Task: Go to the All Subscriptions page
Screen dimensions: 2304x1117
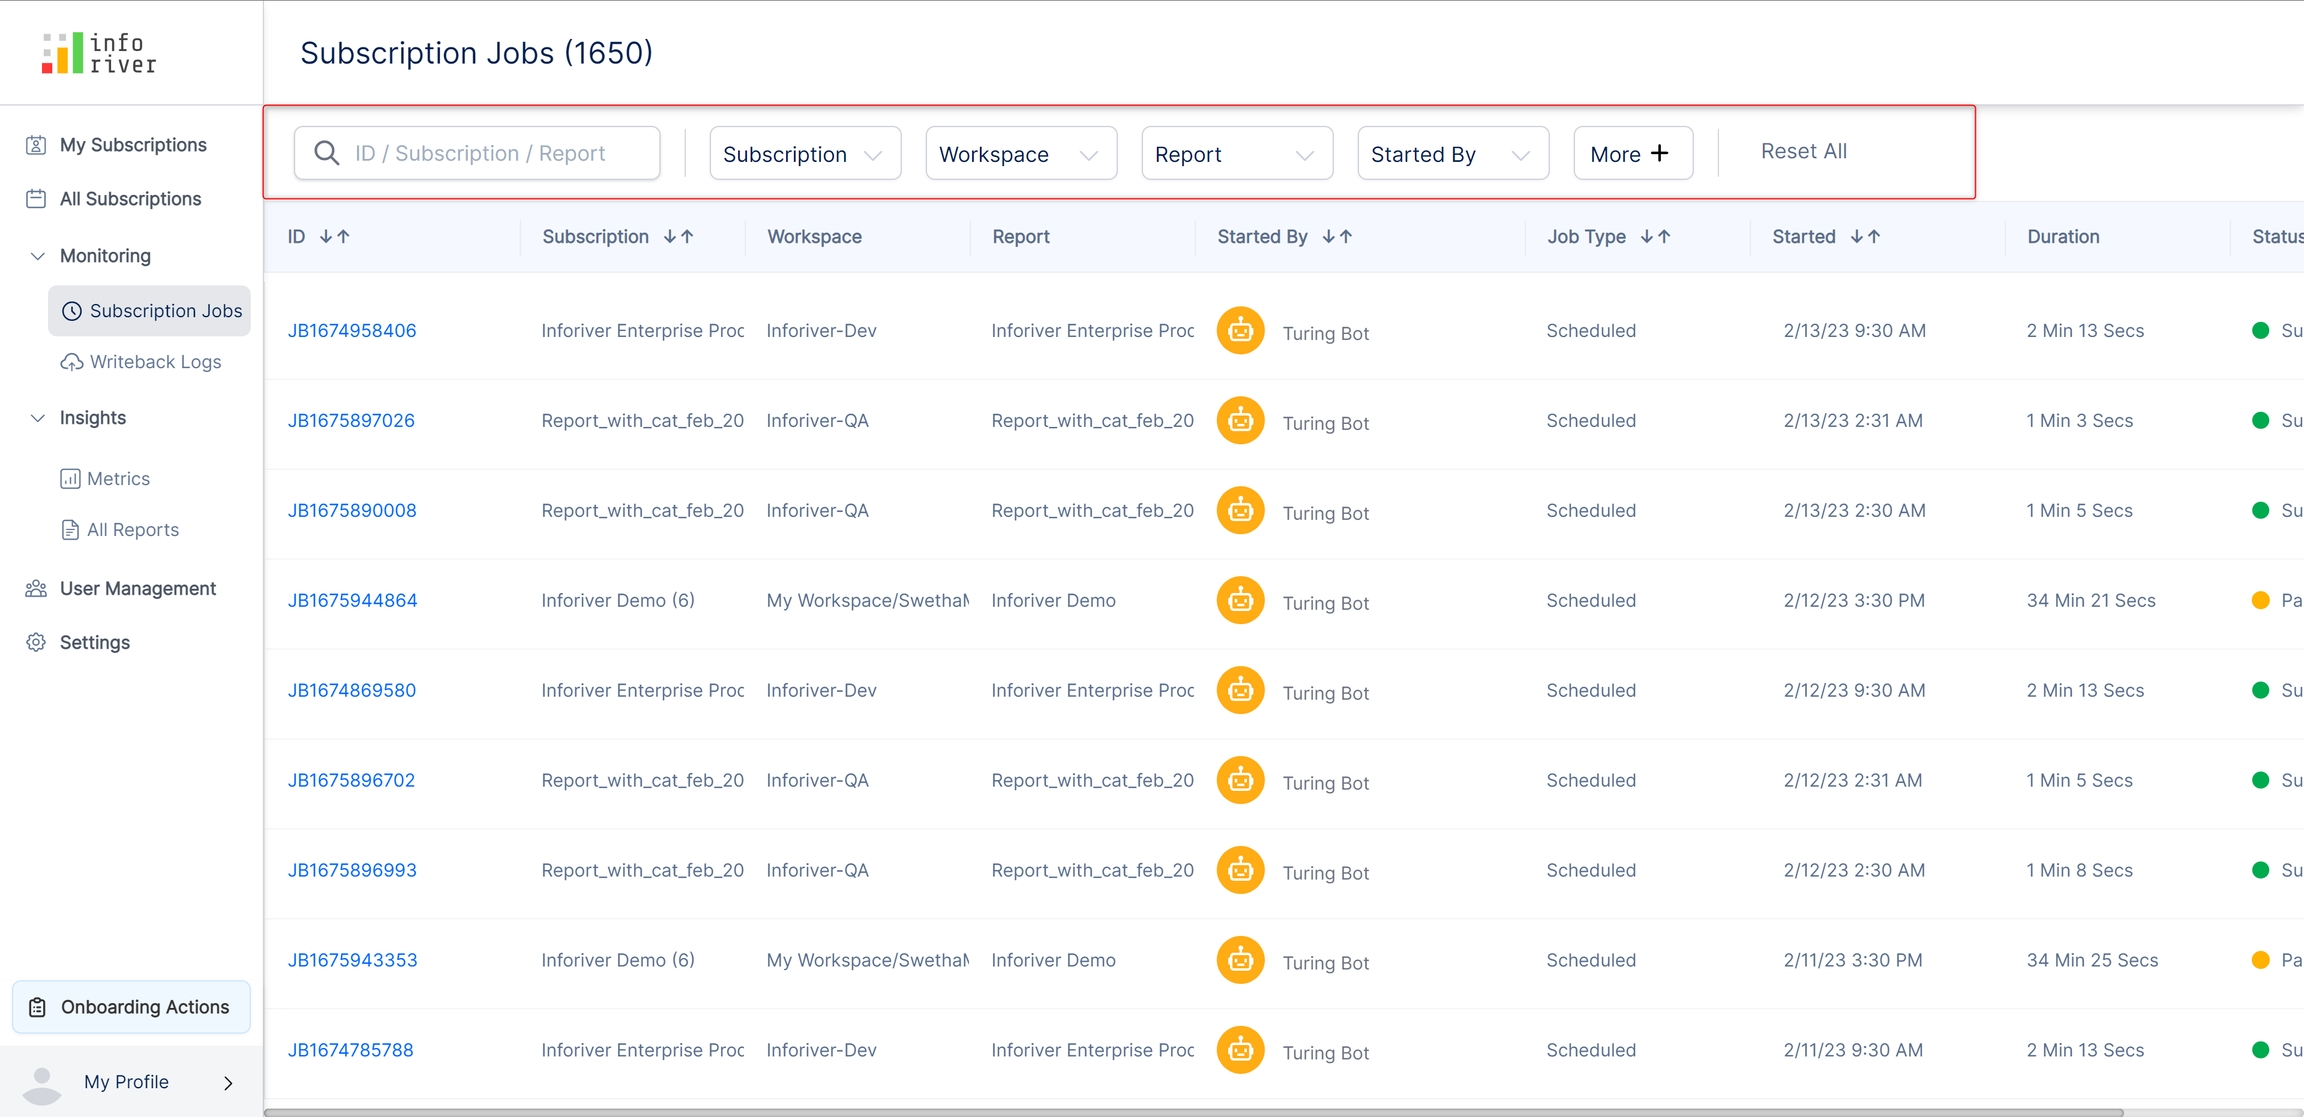Action: 130,199
